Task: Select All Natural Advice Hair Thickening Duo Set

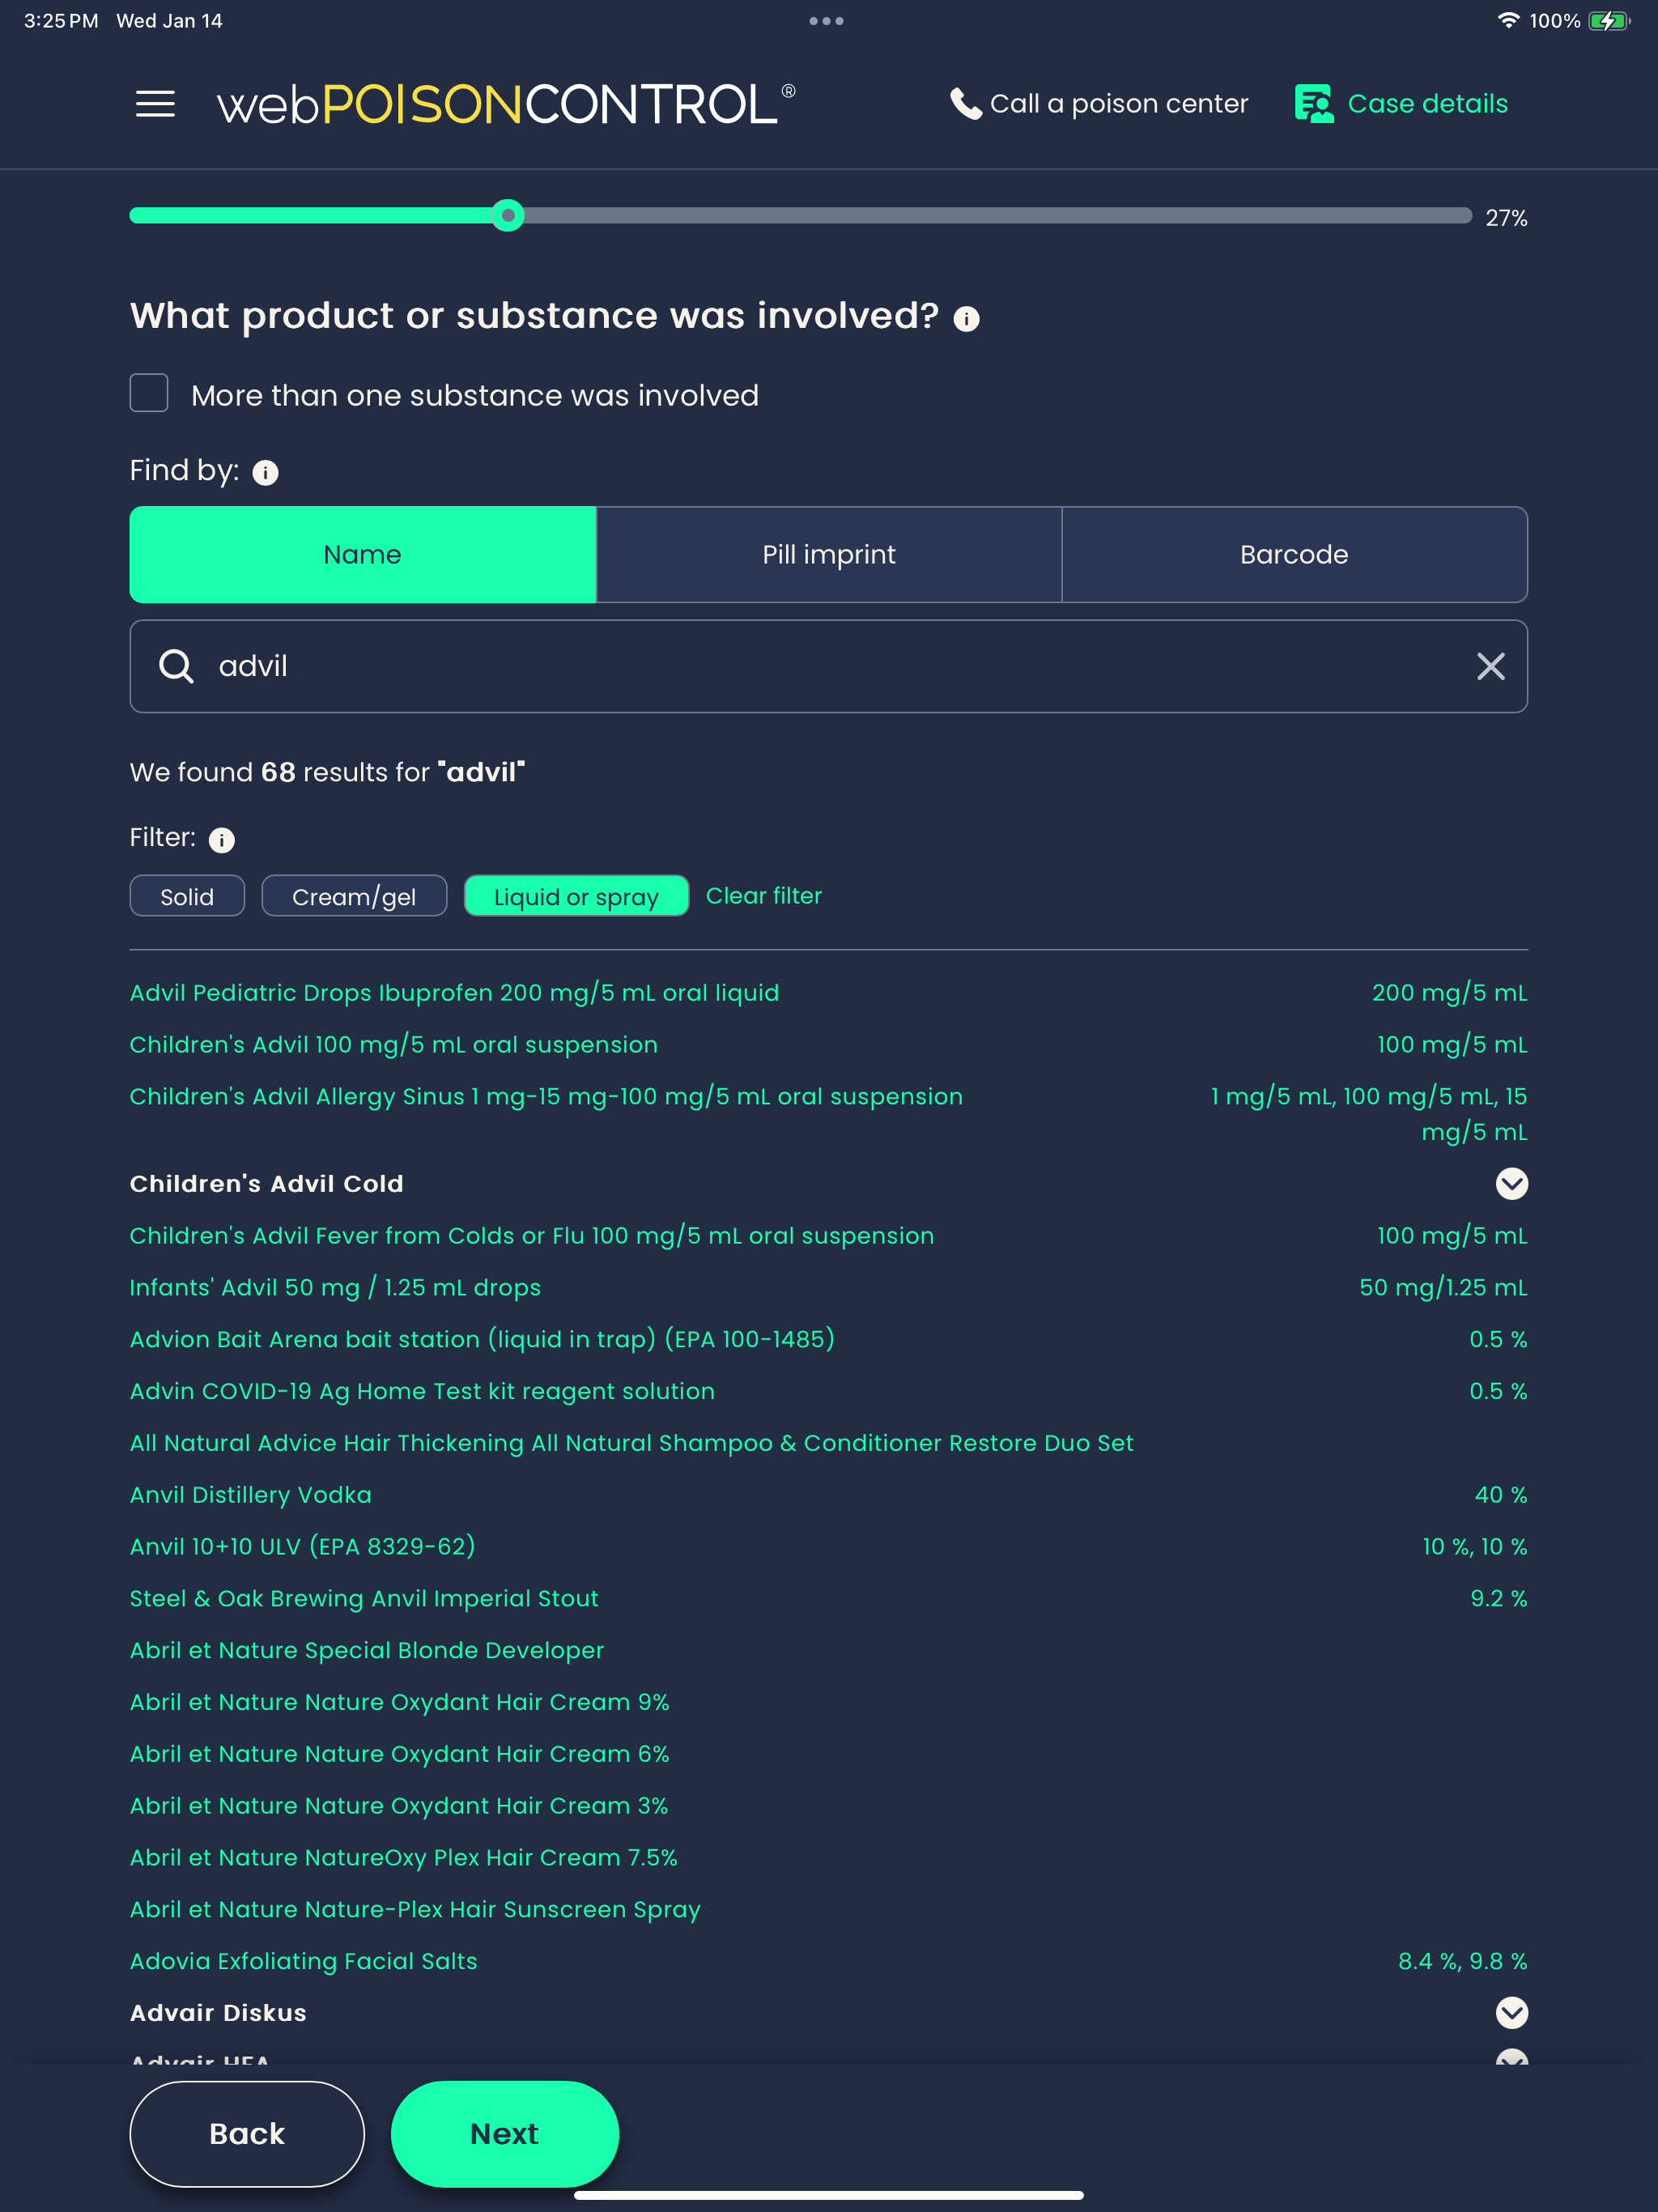Action: 632,1443
